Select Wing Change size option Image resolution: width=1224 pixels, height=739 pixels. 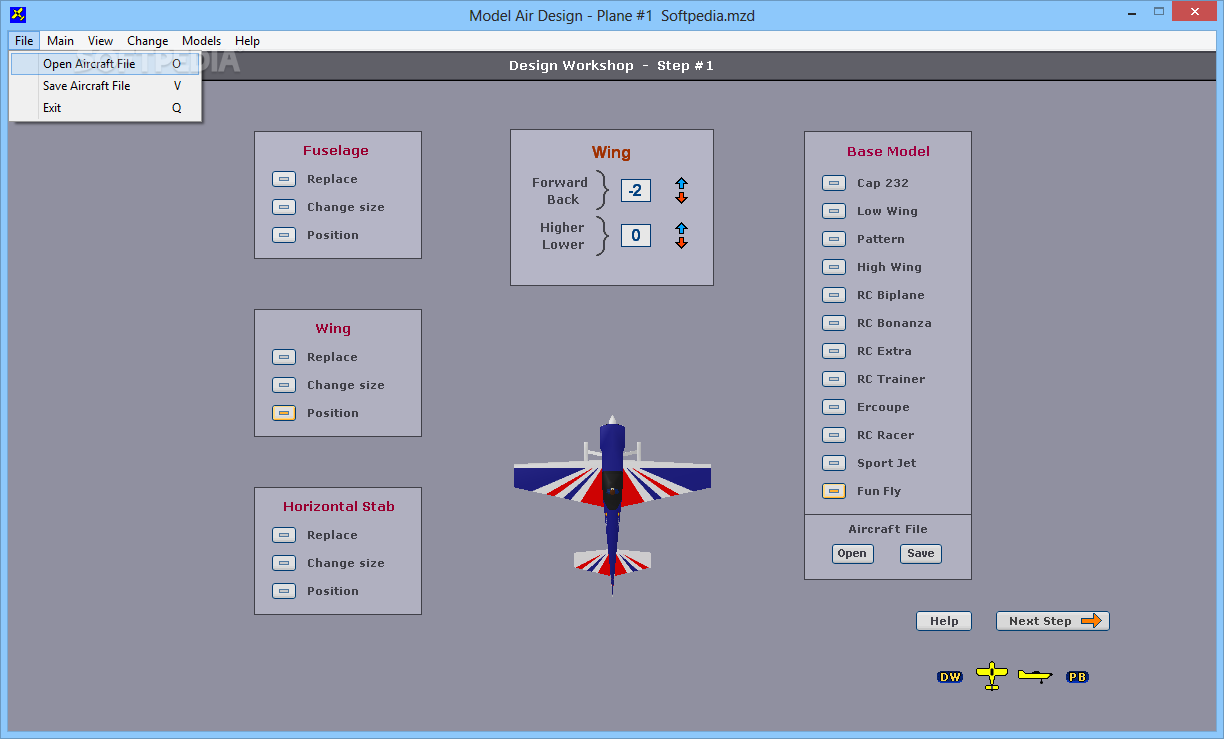(284, 385)
